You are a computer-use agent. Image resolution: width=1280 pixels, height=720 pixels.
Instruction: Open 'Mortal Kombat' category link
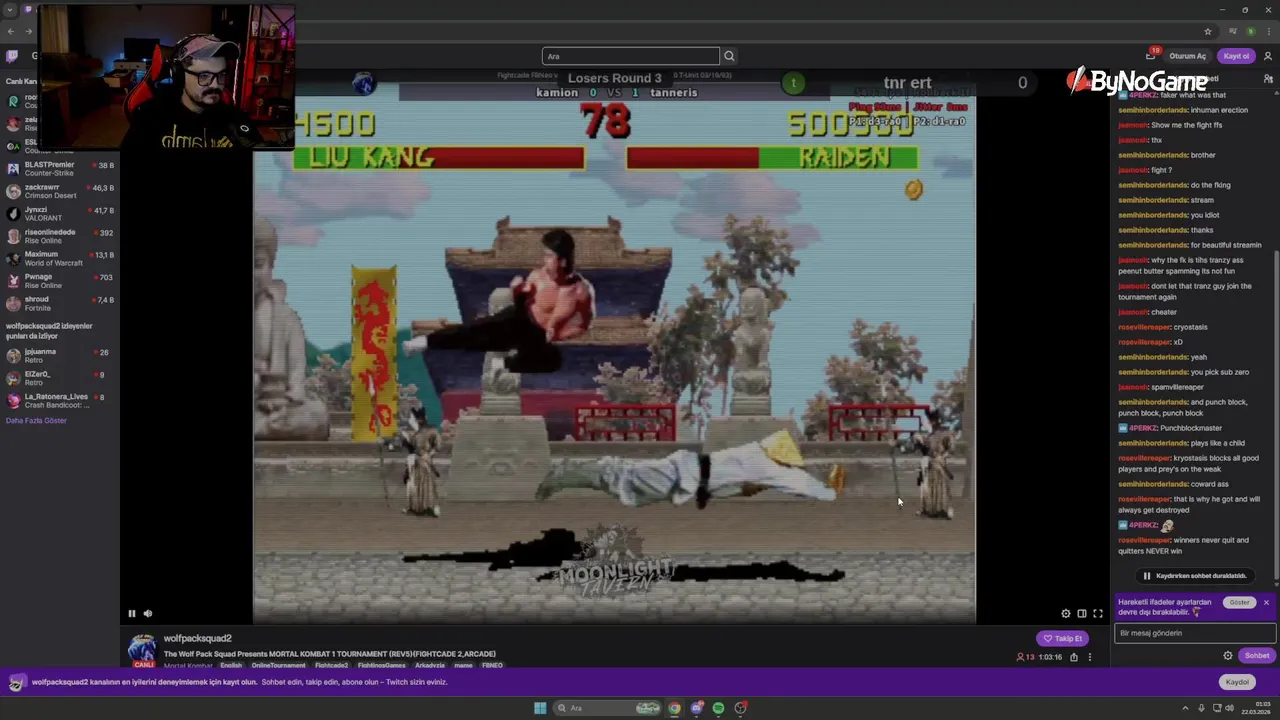point(188,665)
